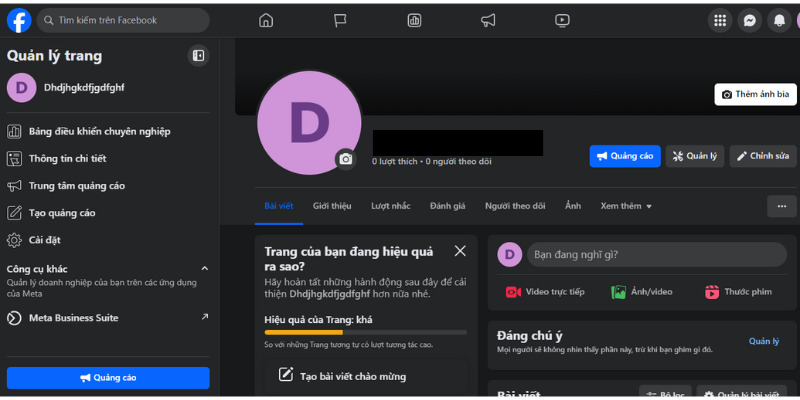Click the Cài đặt gear icon
Image resolution: width=800 pixels, height=400 pixels.
click(14, 240)
